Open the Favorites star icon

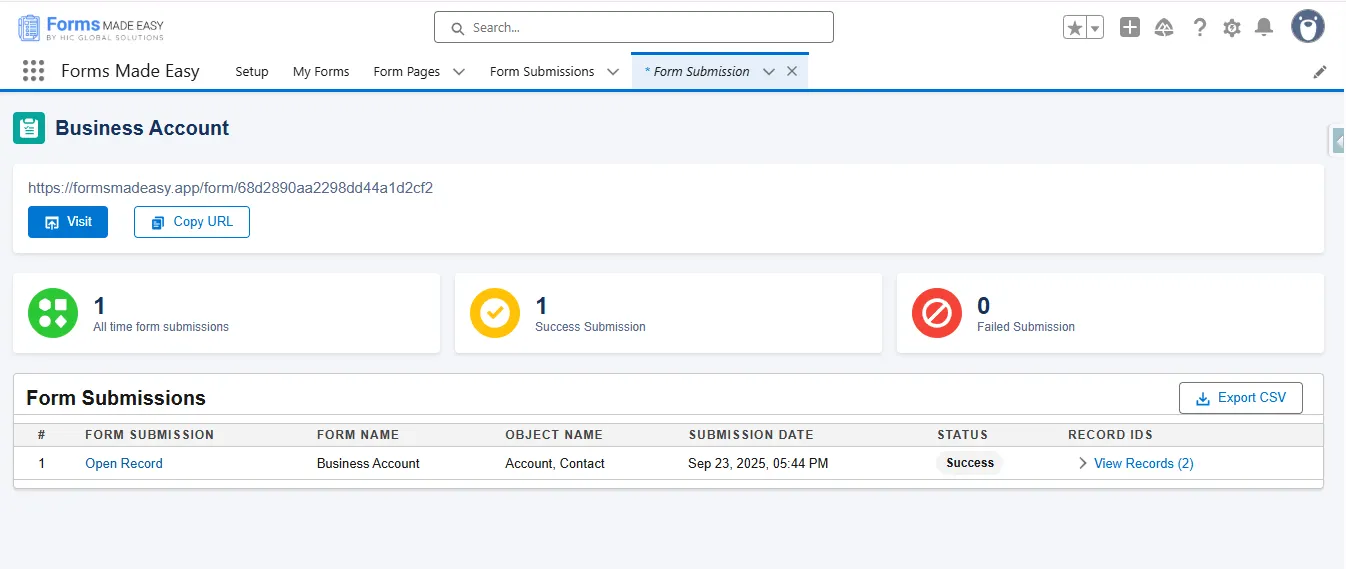click(x=1075, y=28)
